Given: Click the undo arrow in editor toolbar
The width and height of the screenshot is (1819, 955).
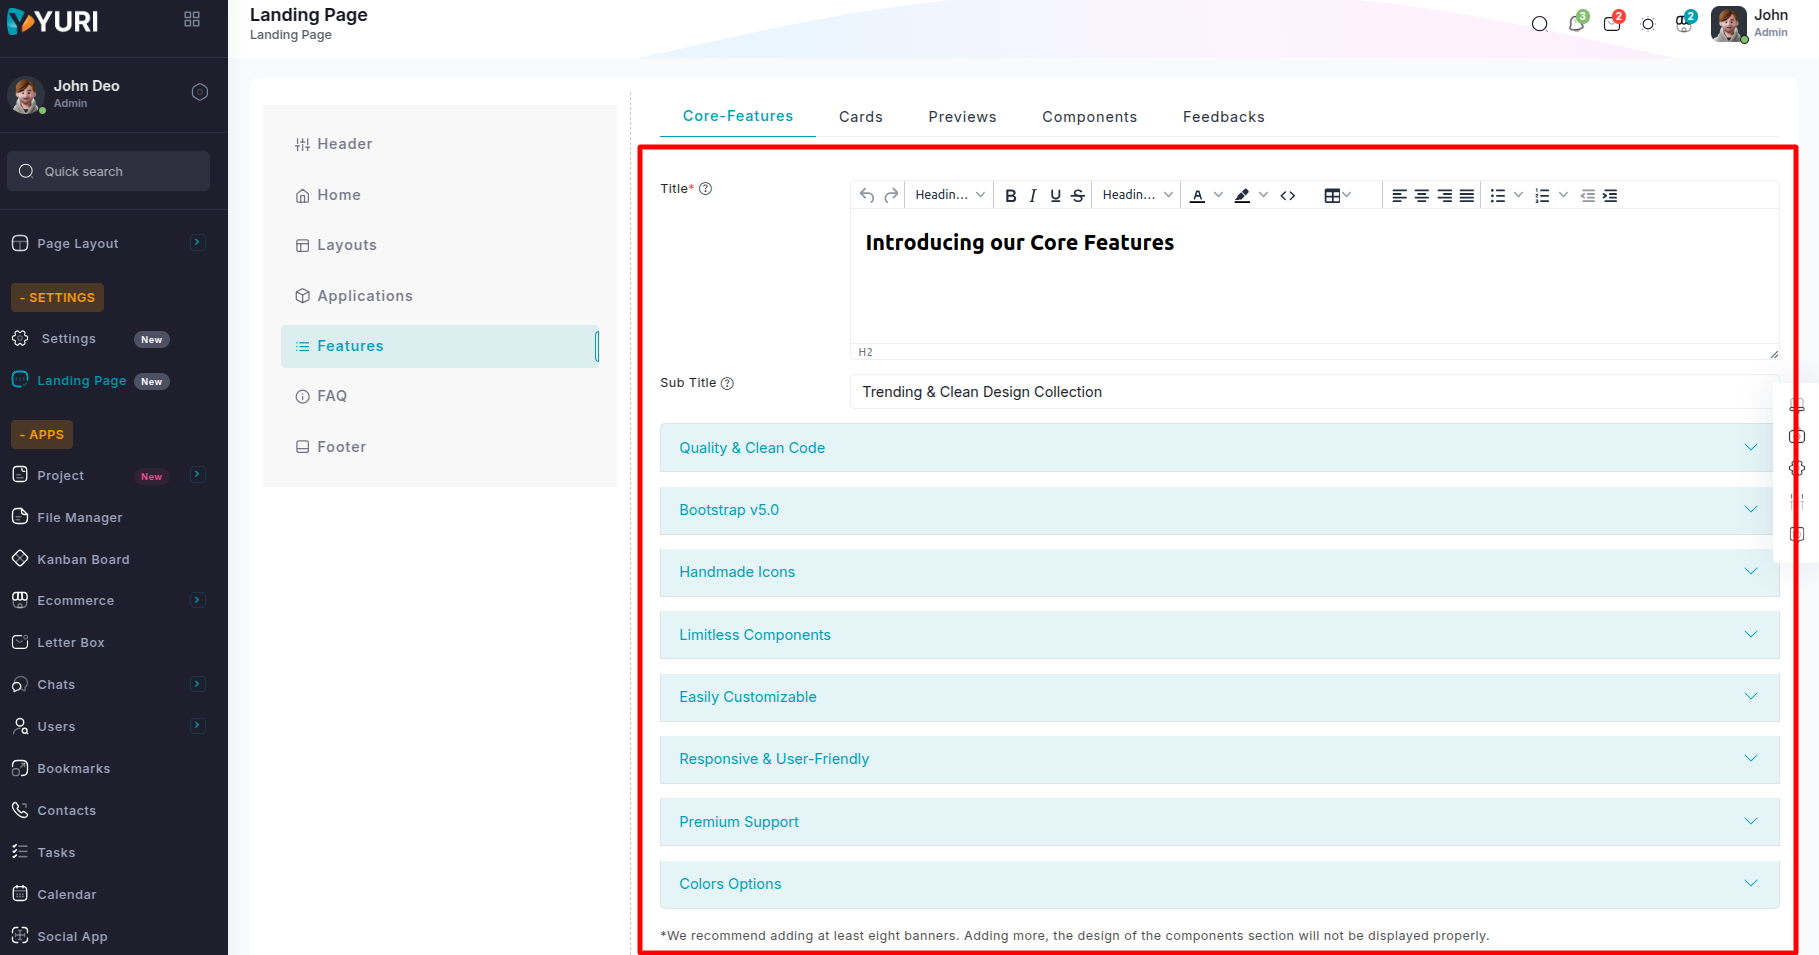Looking at the screenshot, I should tap(867, 195).
